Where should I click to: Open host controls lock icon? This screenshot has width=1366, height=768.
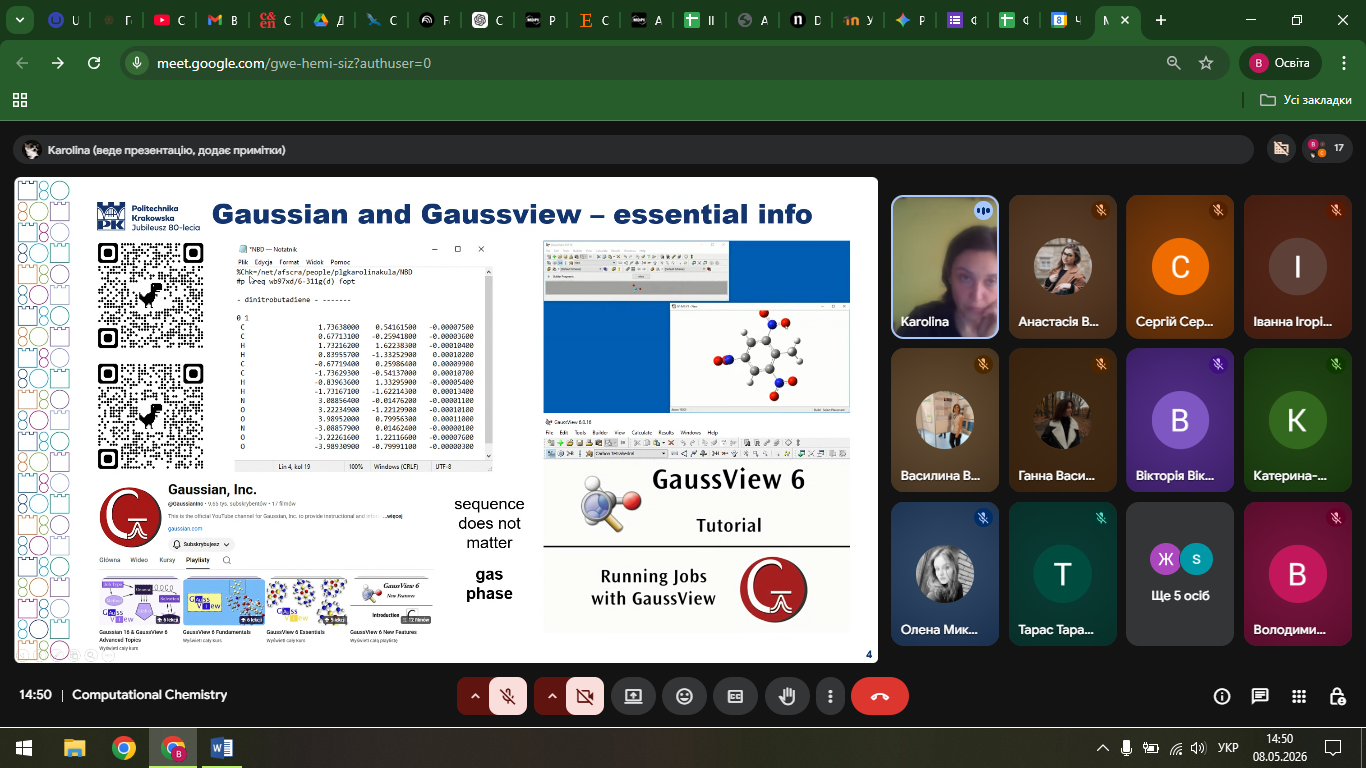[x=1338, y=696]
